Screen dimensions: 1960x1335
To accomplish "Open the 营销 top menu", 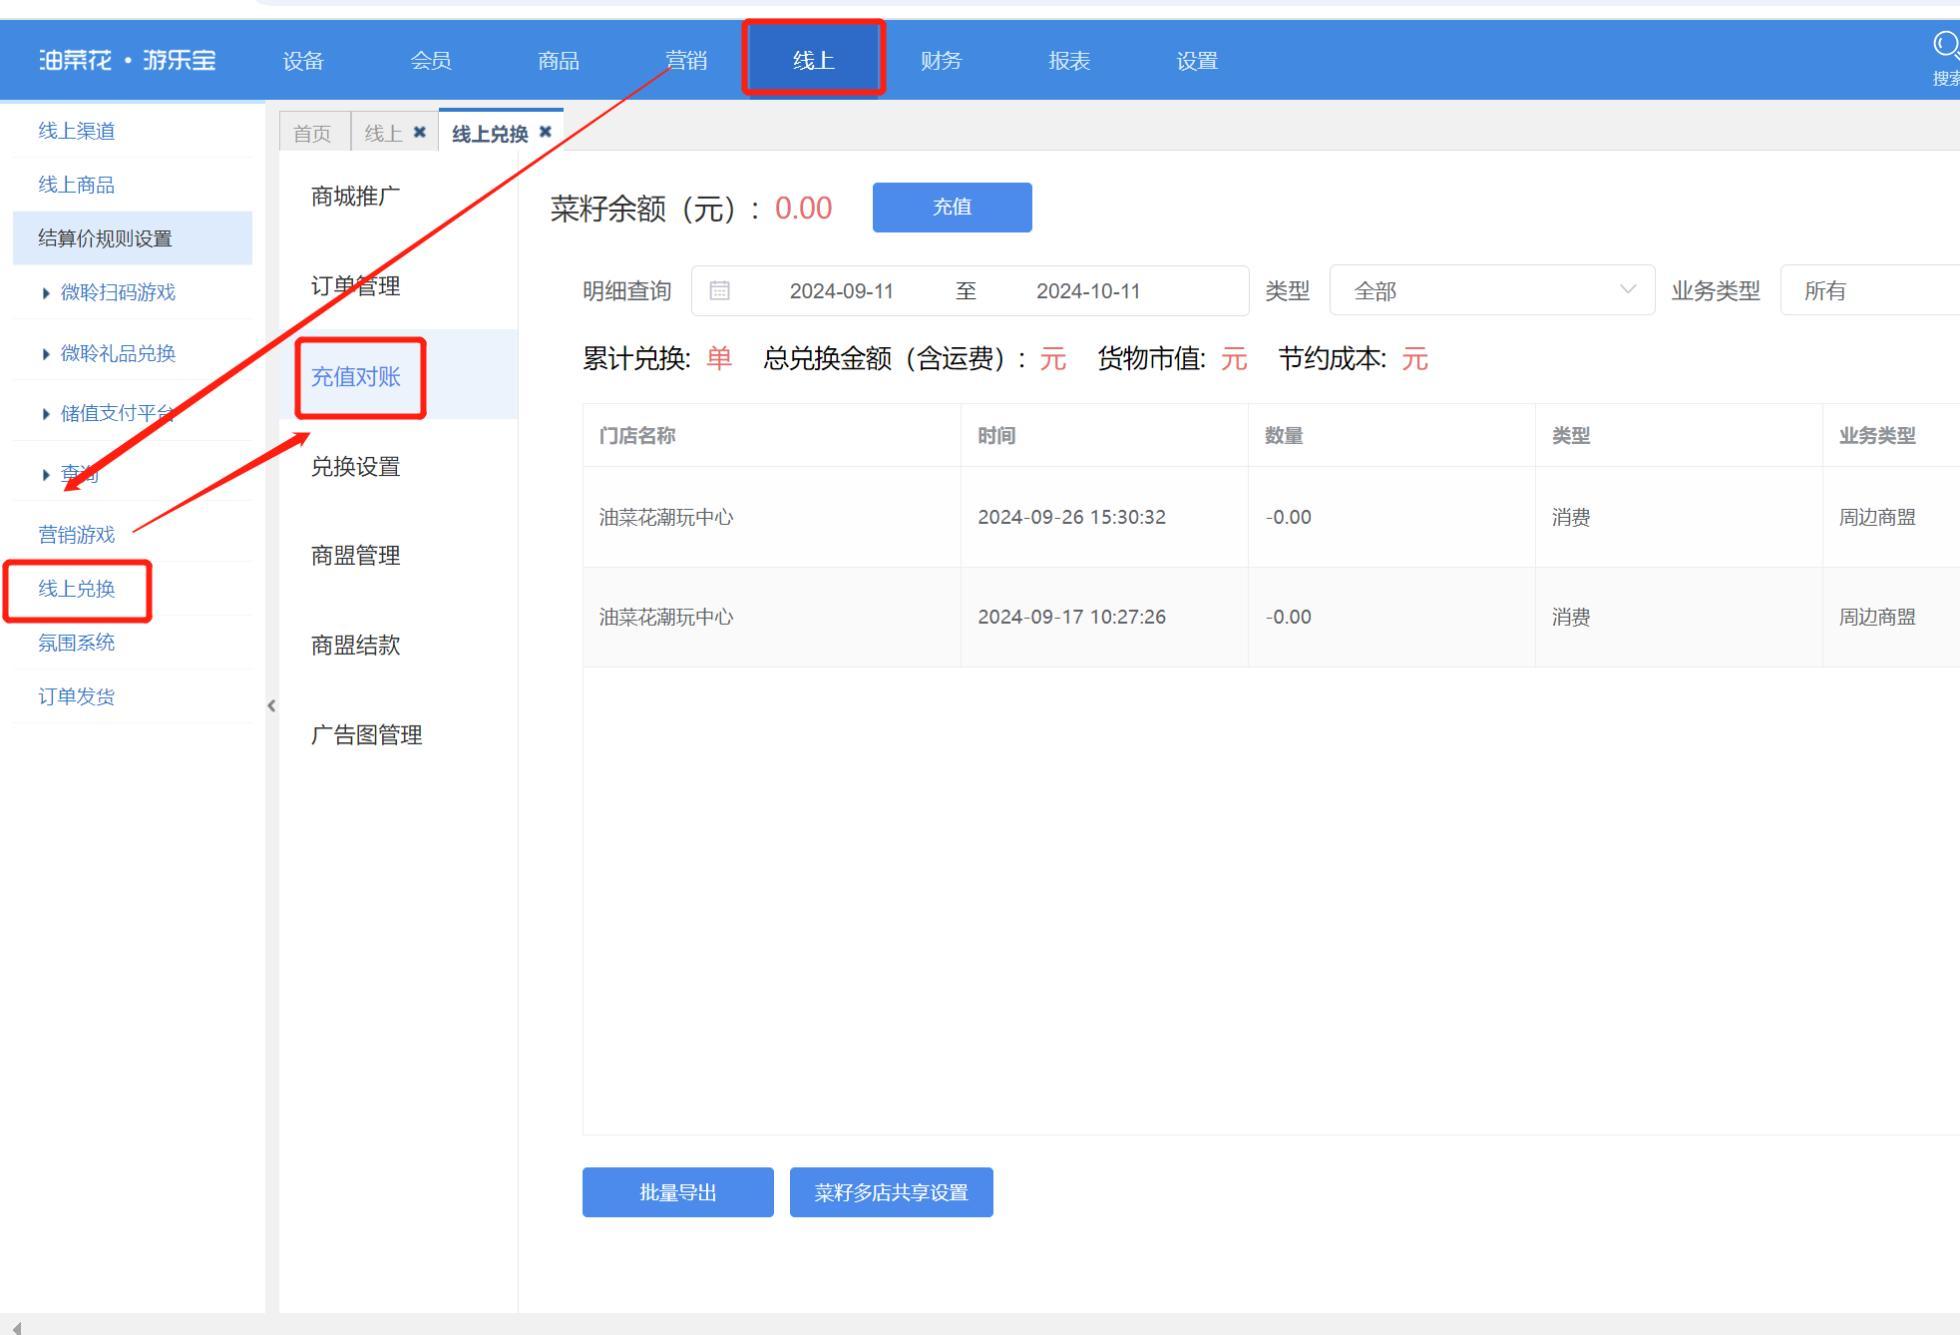I will click(686, 61).
